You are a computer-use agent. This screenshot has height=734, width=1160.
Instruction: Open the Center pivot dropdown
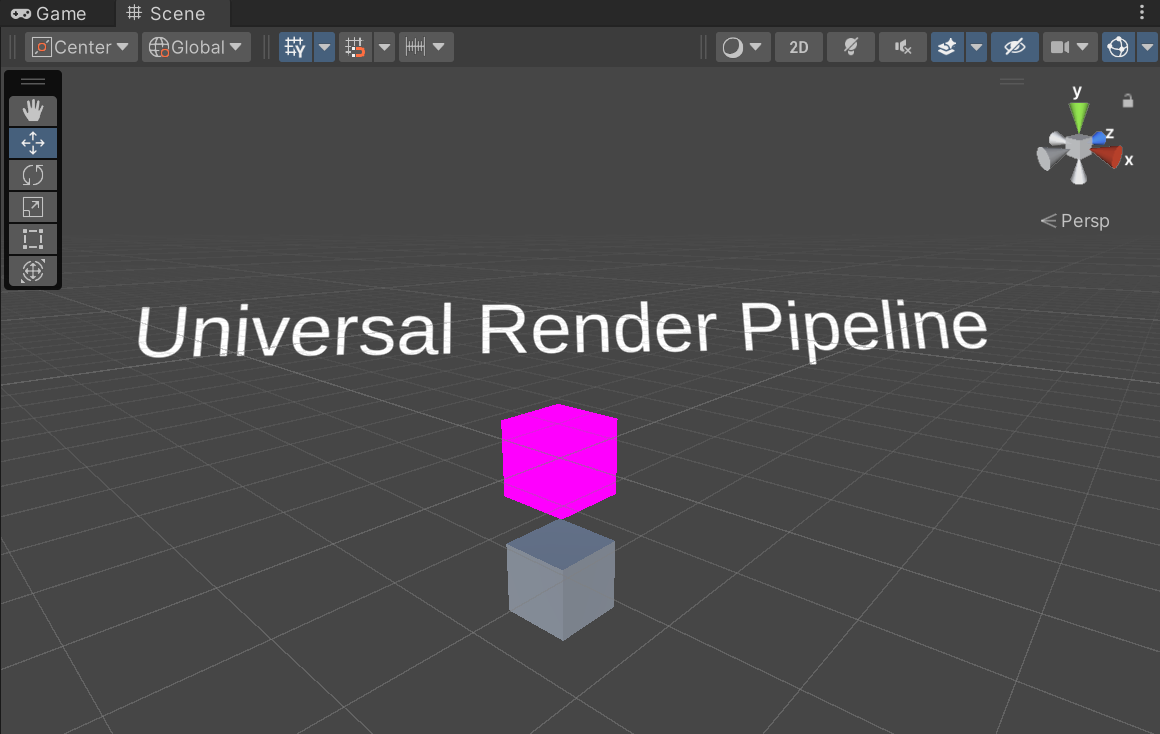[80, 46]
